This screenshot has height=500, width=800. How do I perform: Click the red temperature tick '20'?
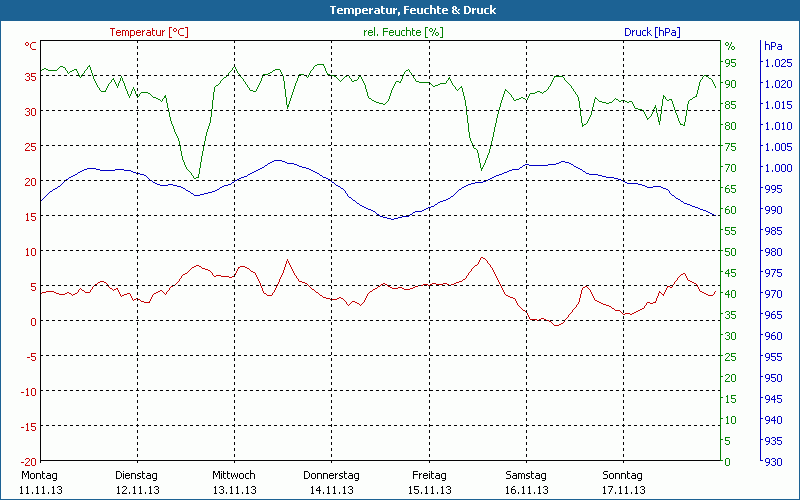click(31, 182)
